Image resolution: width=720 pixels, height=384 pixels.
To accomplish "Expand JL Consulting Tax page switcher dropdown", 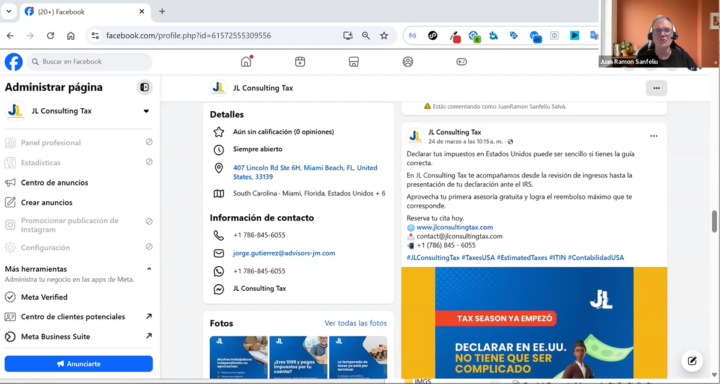I will click(146, 111).
